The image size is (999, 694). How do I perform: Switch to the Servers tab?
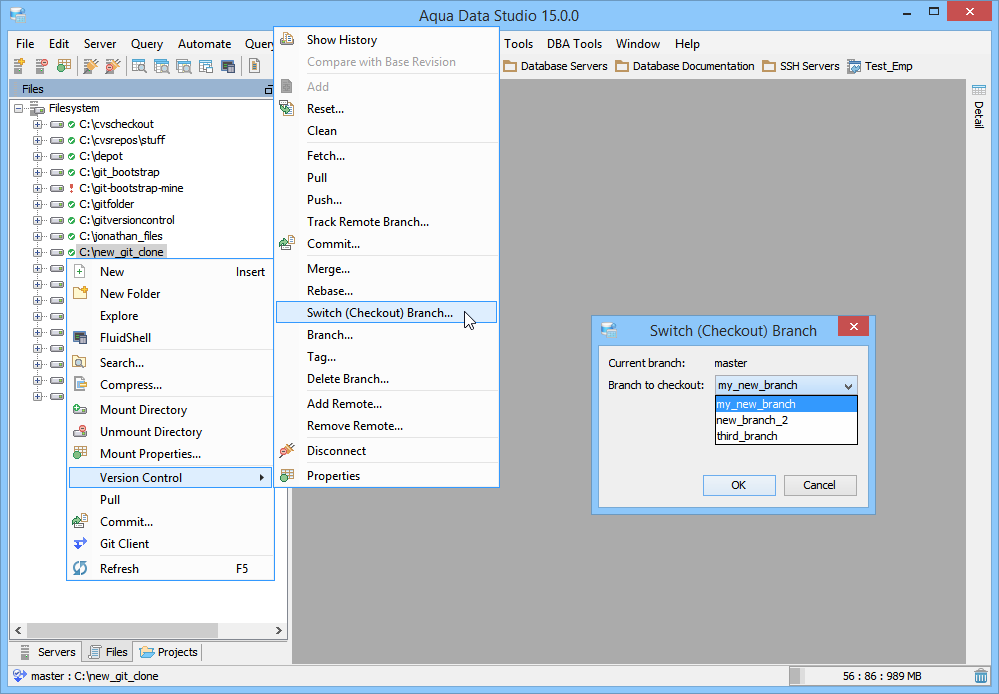pyautogui.click(x=48, y=652)
